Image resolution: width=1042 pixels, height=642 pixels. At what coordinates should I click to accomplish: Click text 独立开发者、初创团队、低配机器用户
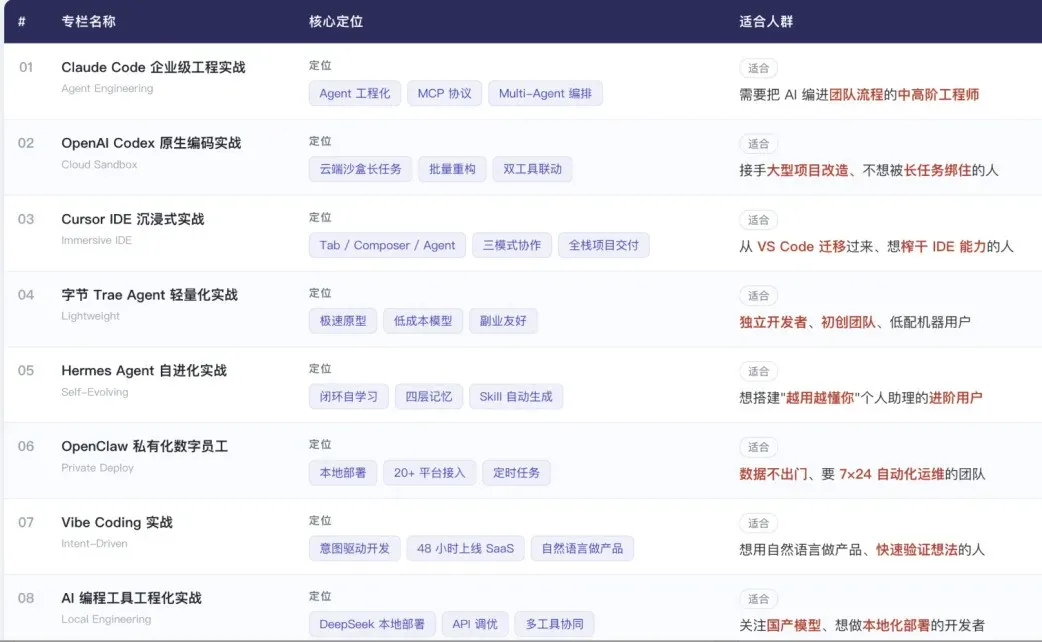tap(855, 322)
